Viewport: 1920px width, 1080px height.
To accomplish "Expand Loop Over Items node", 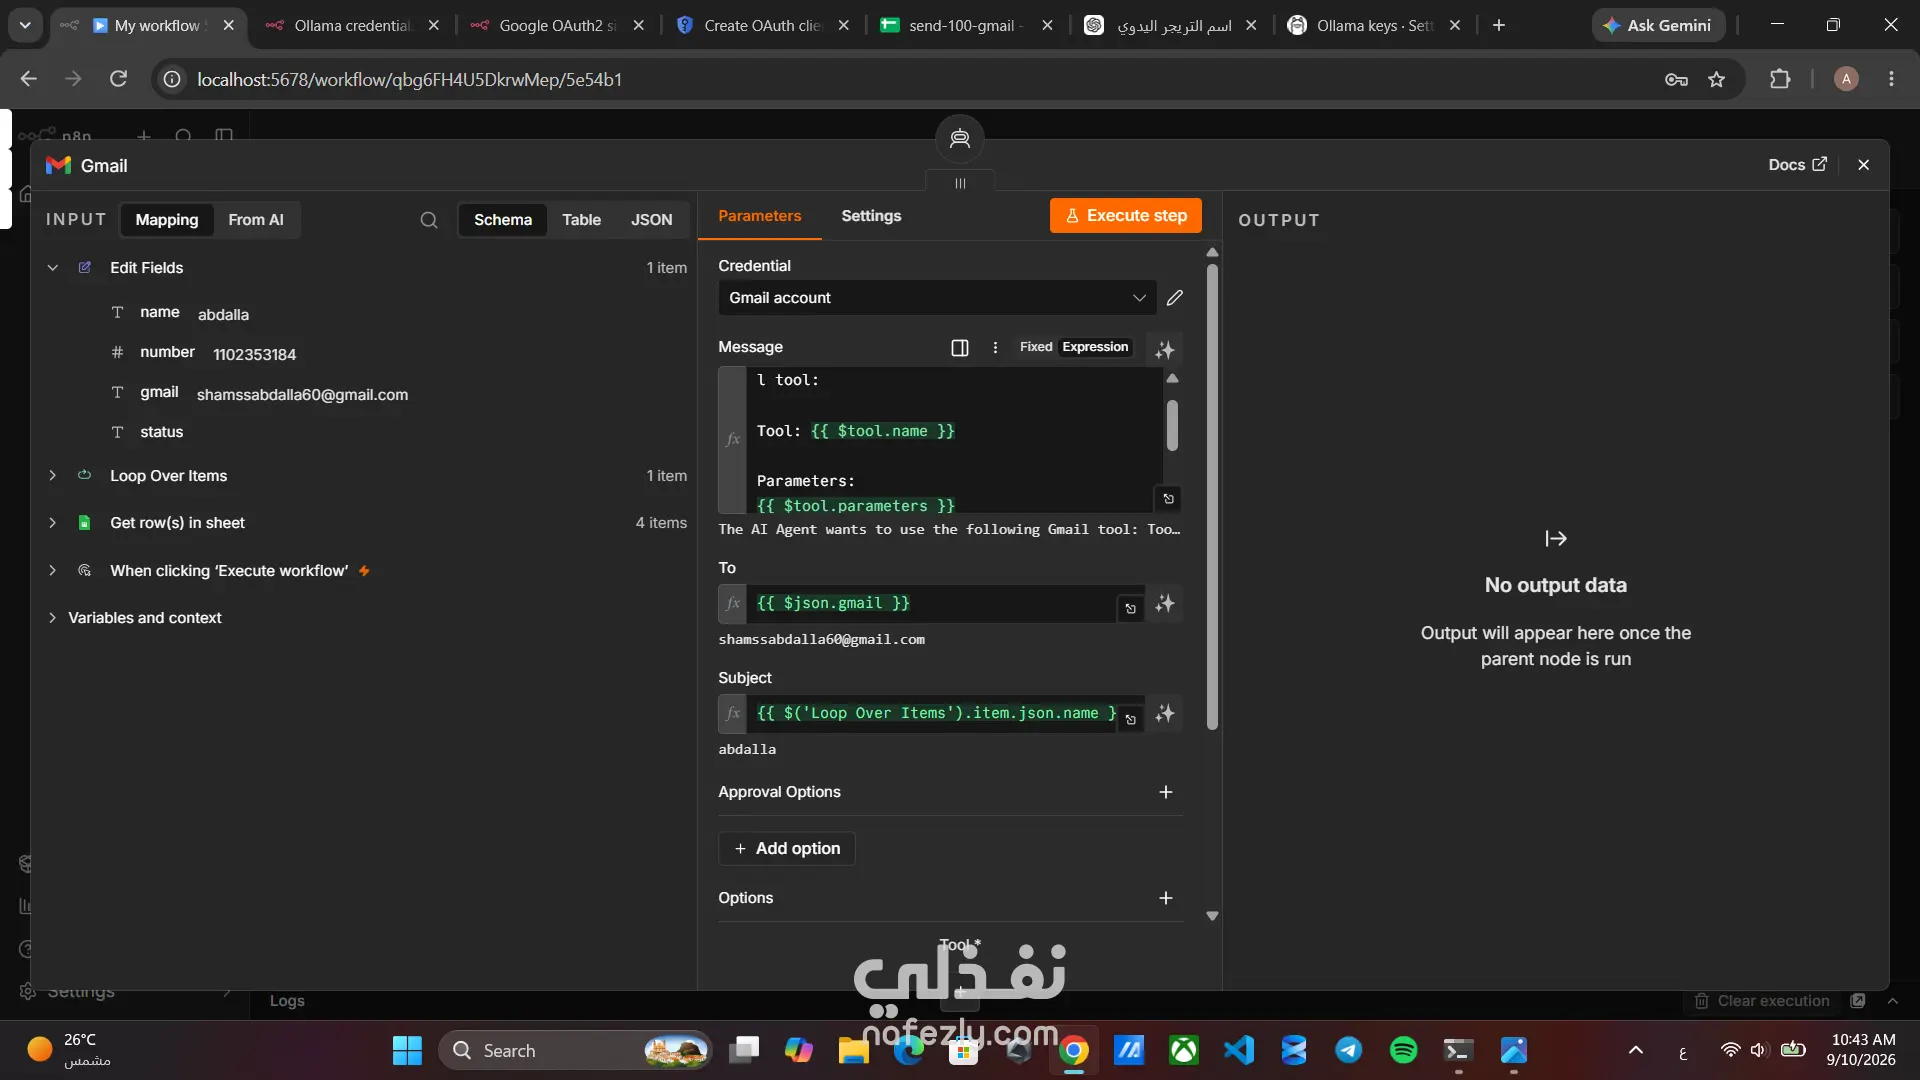I will [x=53, y=476].
